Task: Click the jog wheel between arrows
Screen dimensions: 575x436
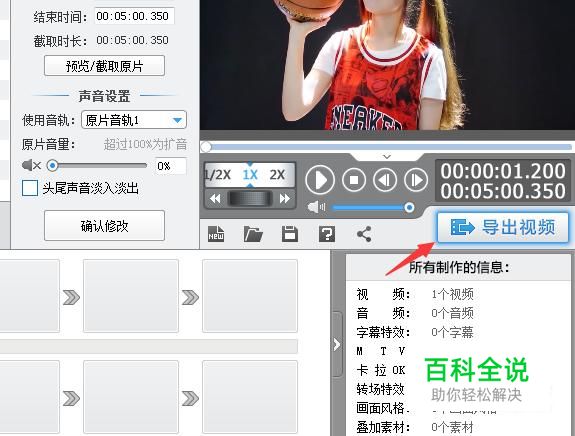Action: 250,199
